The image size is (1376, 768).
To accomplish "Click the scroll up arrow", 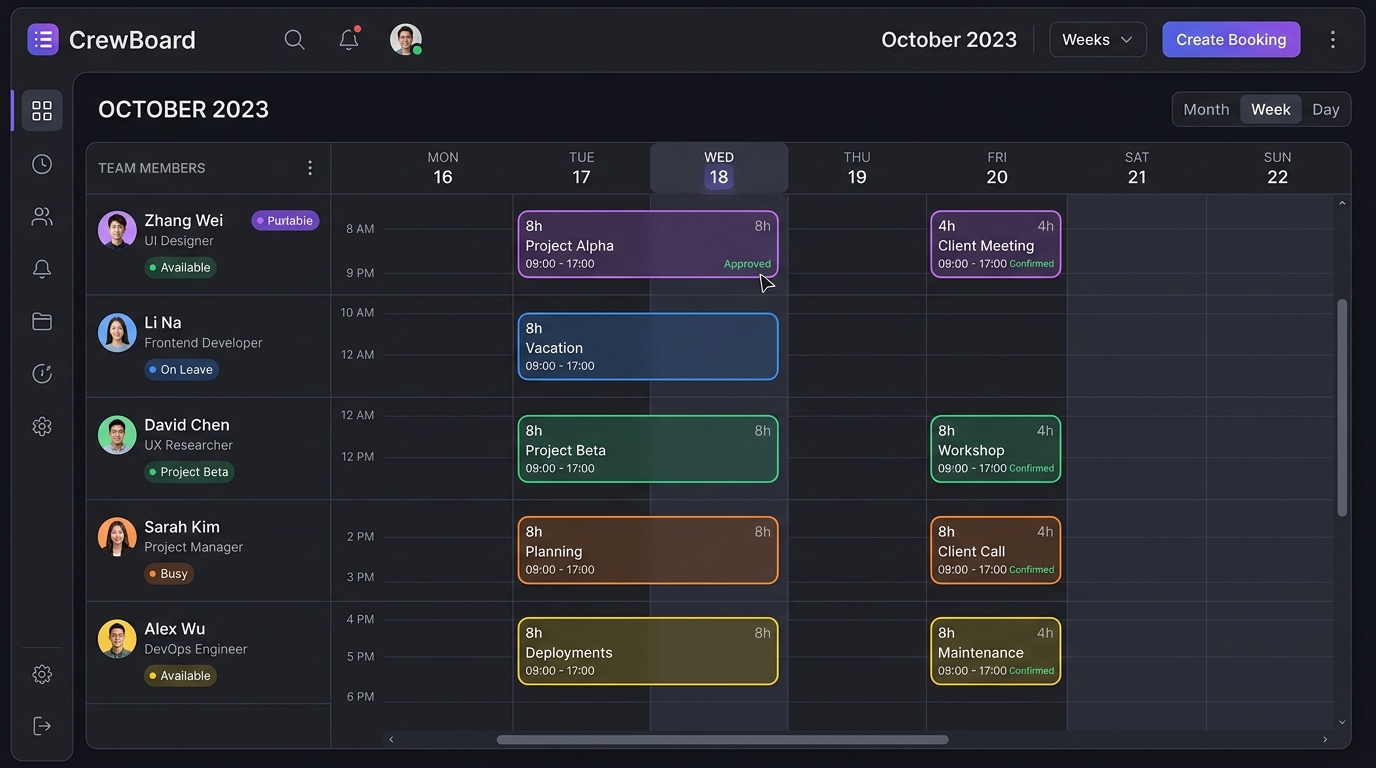I will pos(1342,203).
